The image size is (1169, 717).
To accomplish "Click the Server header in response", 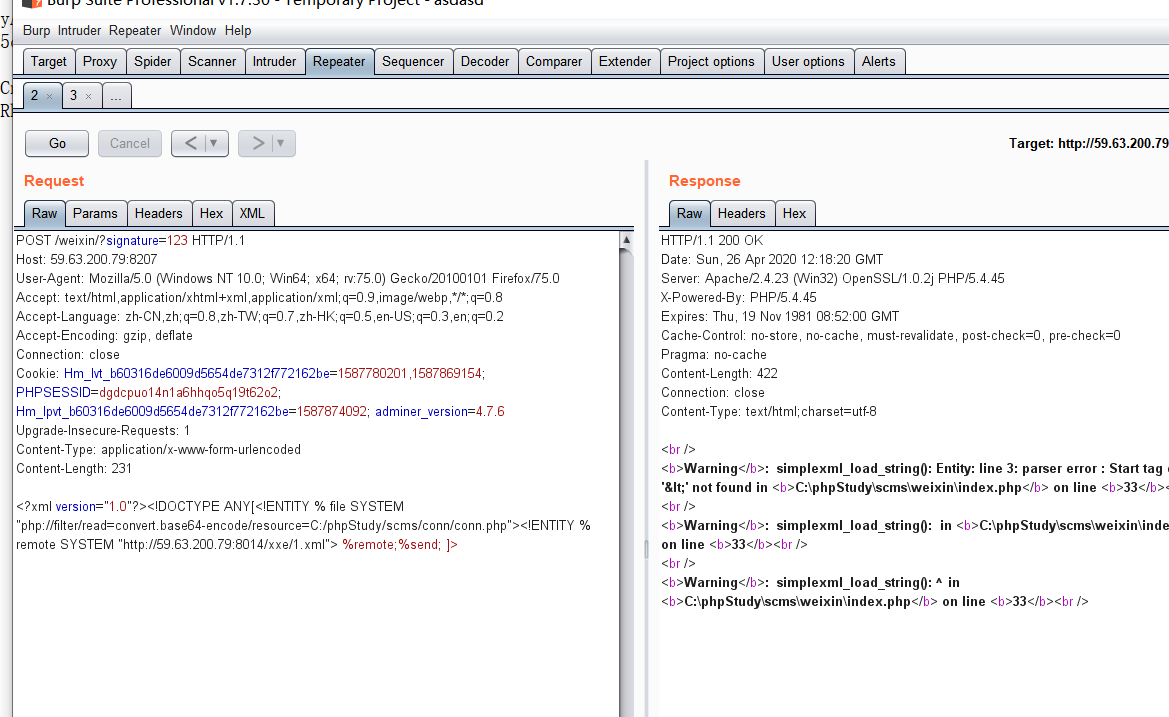I will tap(833, 279).
